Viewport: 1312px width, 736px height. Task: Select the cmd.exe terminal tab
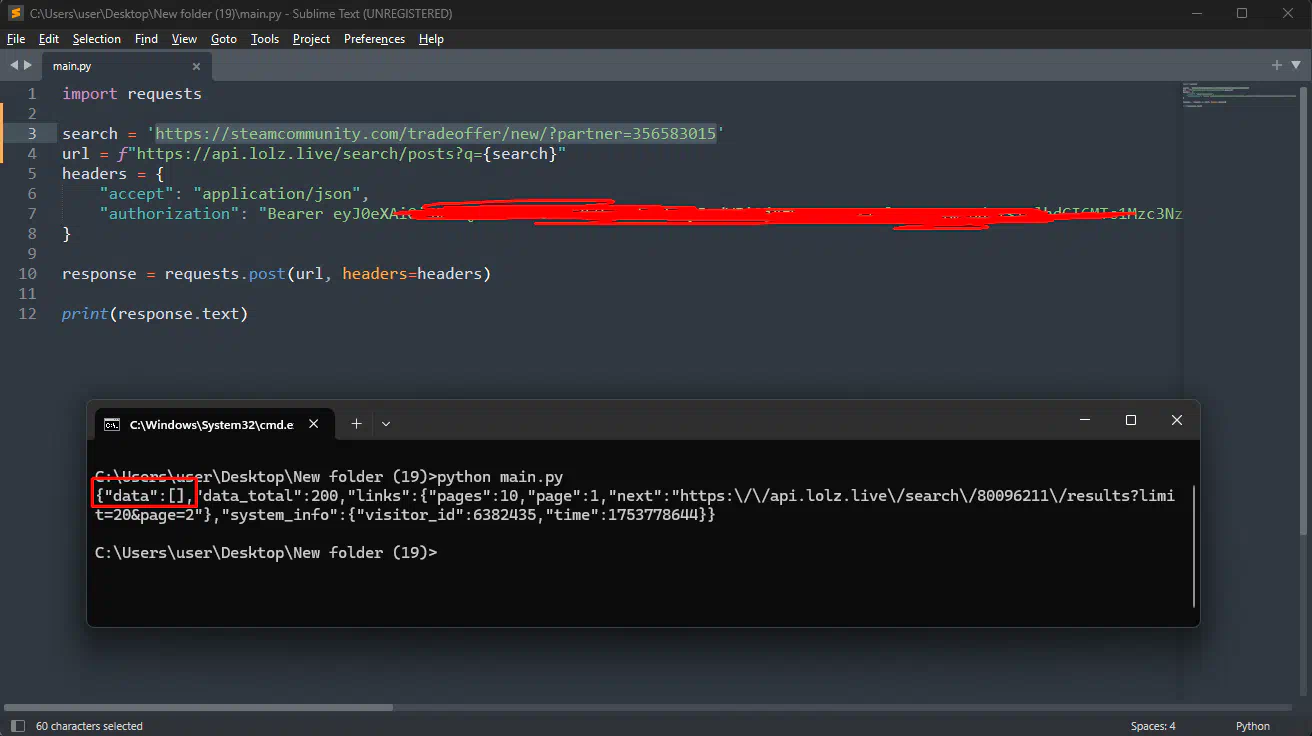[212, 424]
